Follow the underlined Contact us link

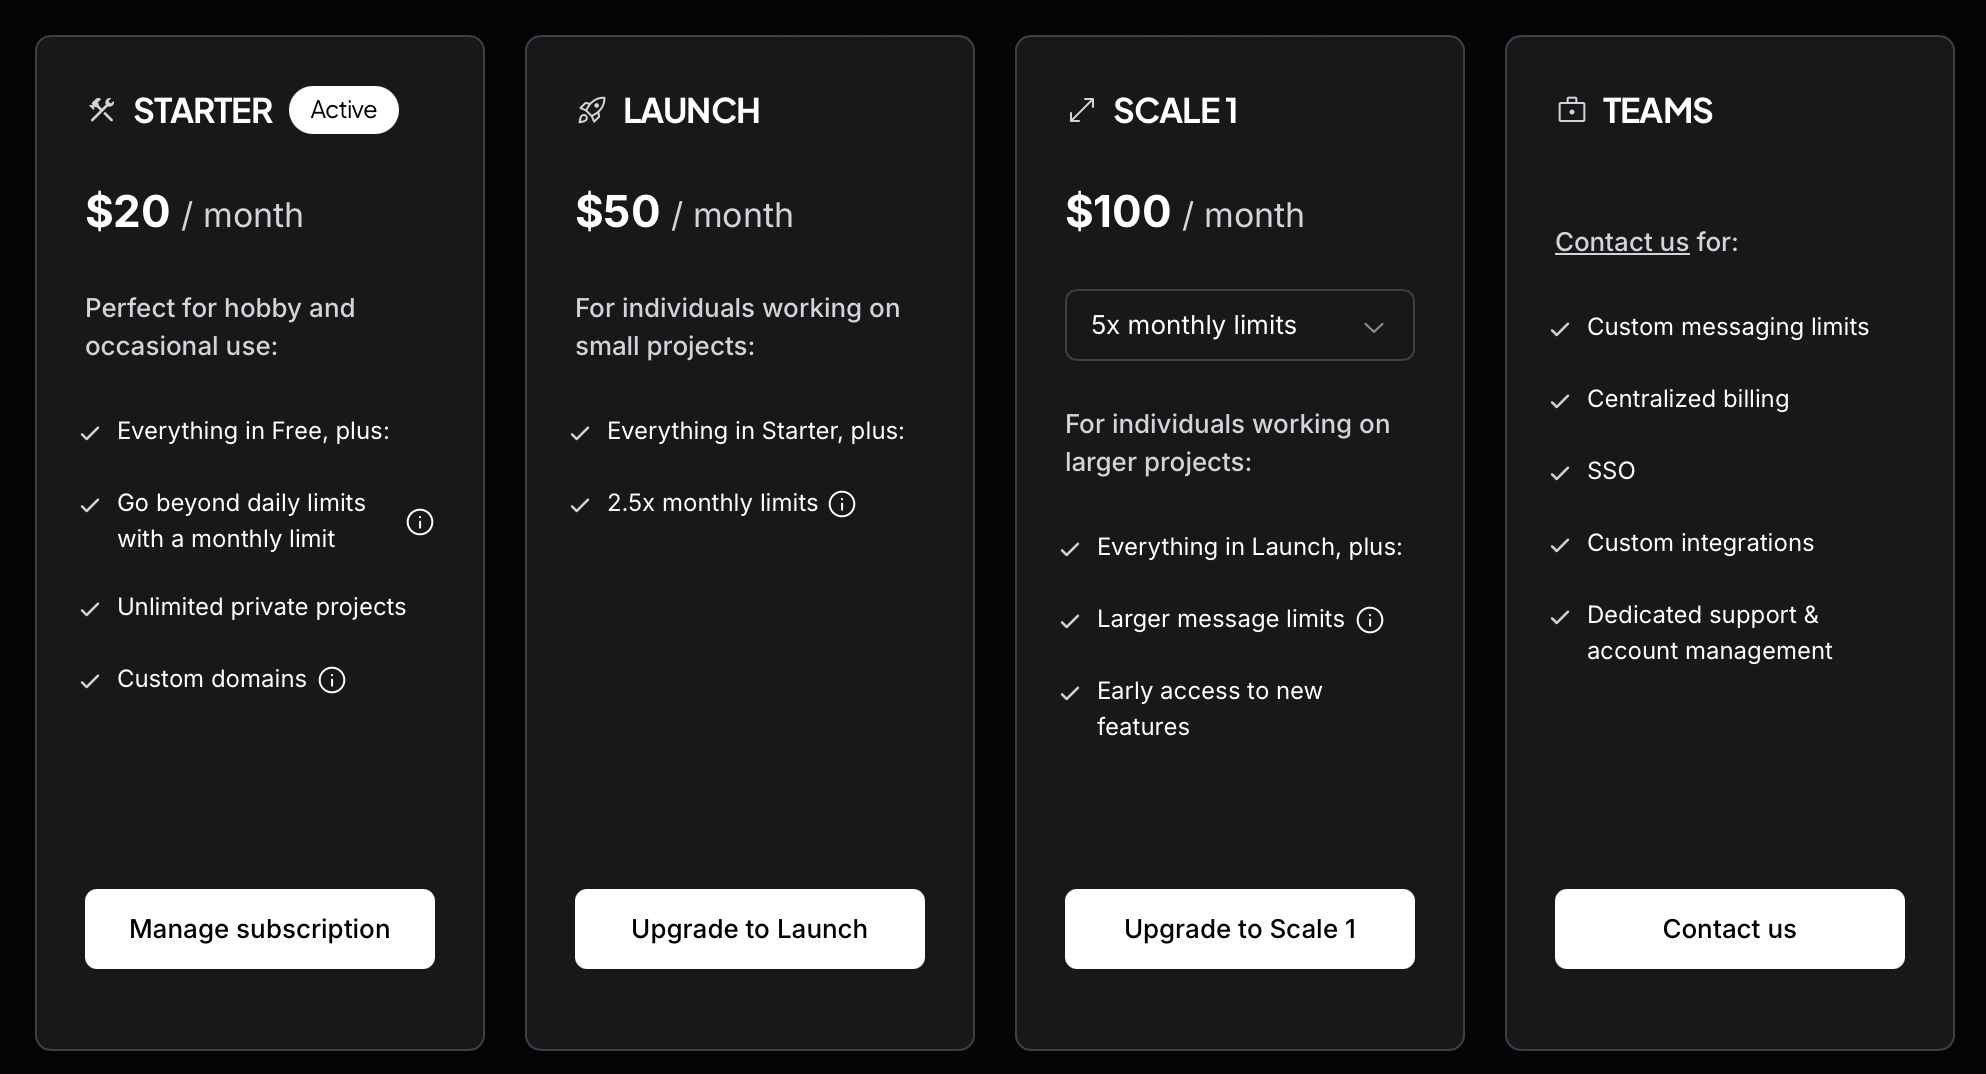1621,242
